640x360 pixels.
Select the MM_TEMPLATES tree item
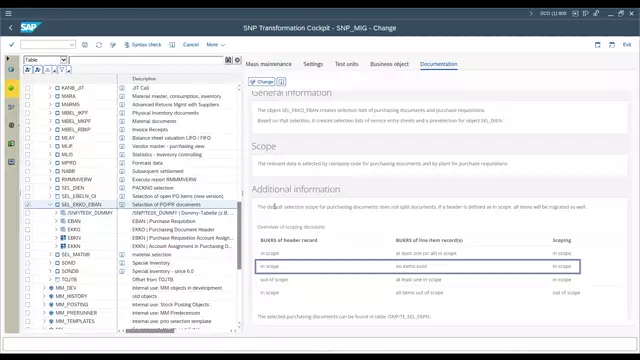pos(75,321)
